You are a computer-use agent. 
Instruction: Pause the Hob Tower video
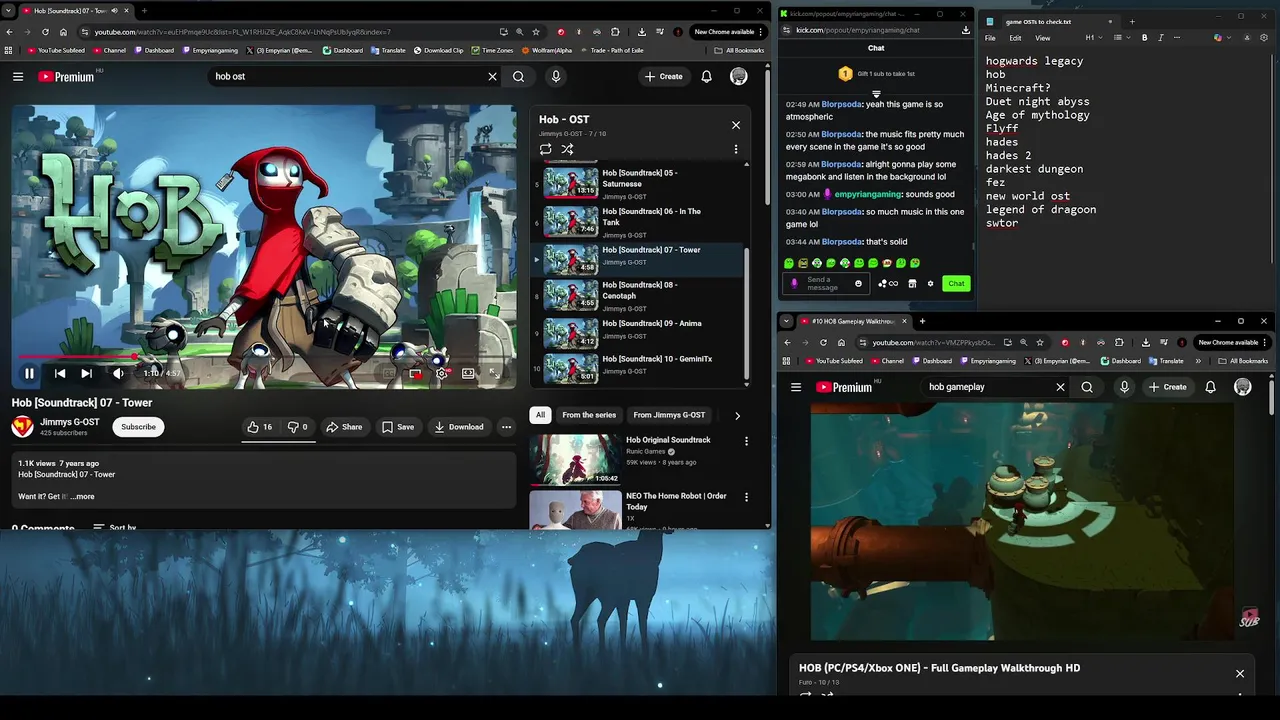[29, 373]
